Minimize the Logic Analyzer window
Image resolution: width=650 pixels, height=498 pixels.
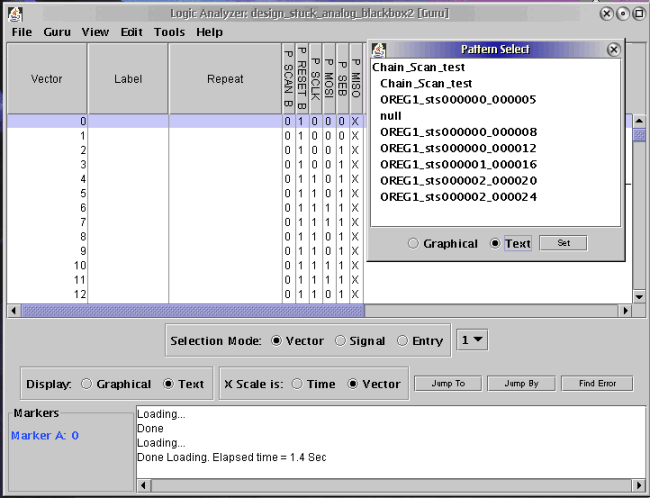pos(623,14)
